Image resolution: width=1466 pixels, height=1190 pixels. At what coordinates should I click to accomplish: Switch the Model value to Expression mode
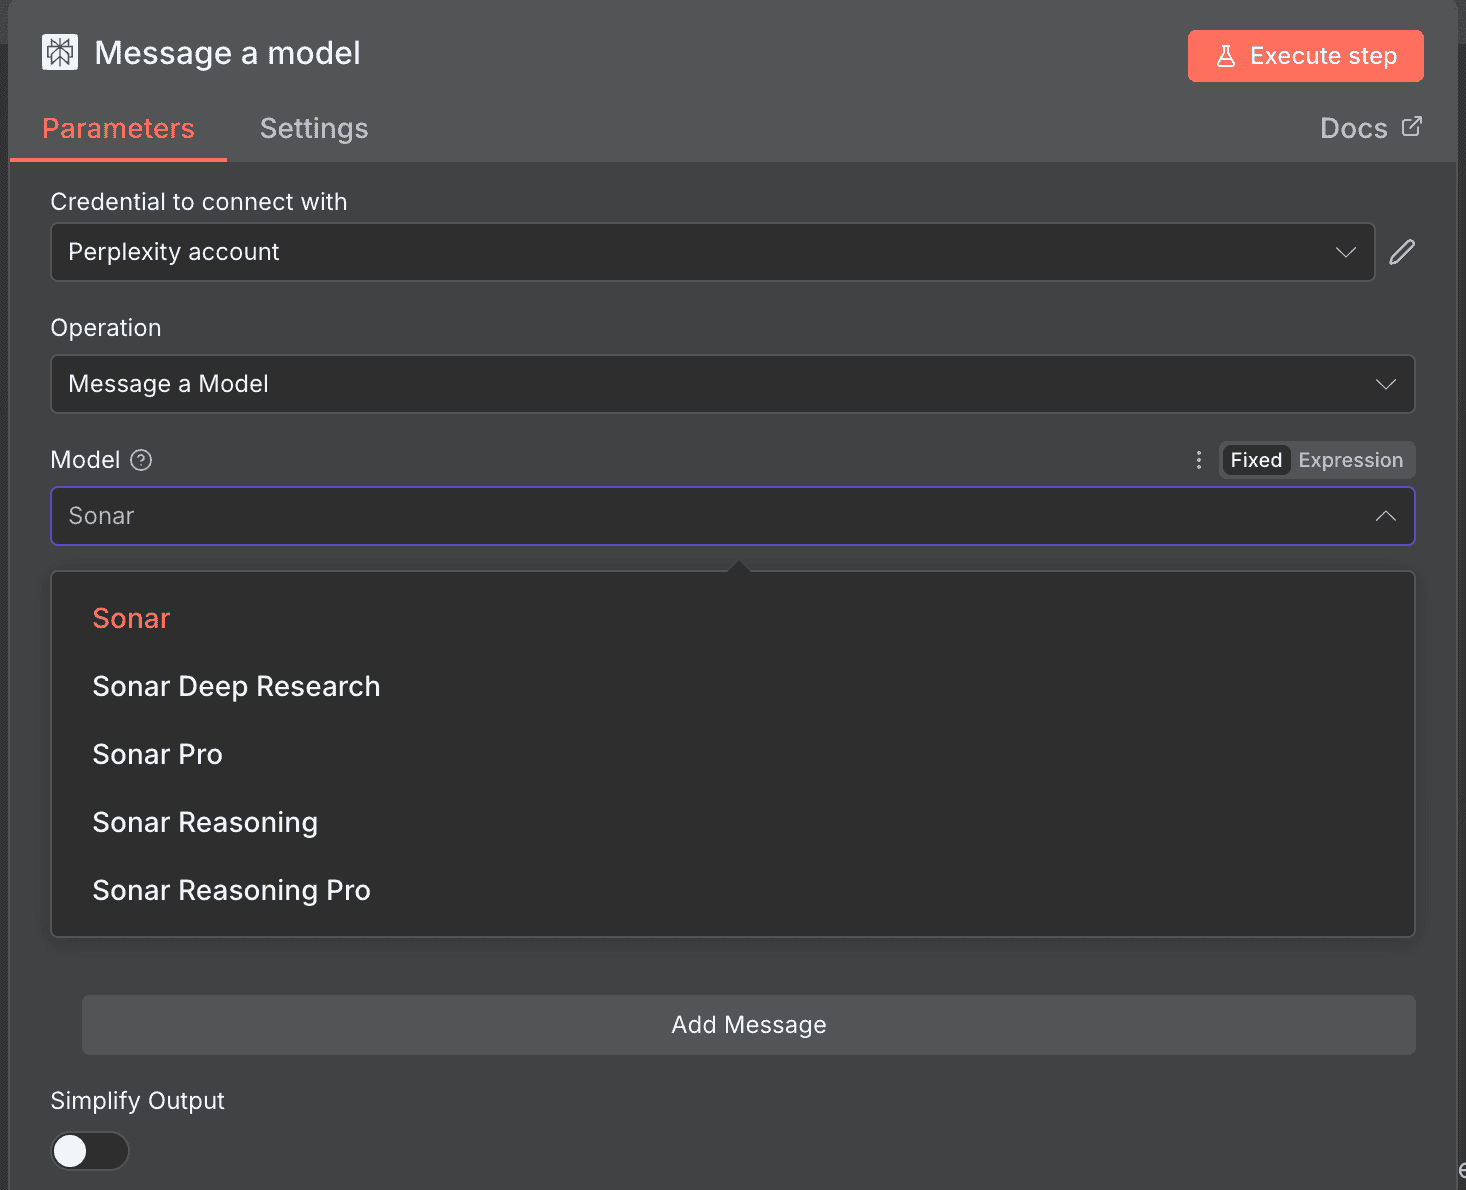coord(1351,460)
